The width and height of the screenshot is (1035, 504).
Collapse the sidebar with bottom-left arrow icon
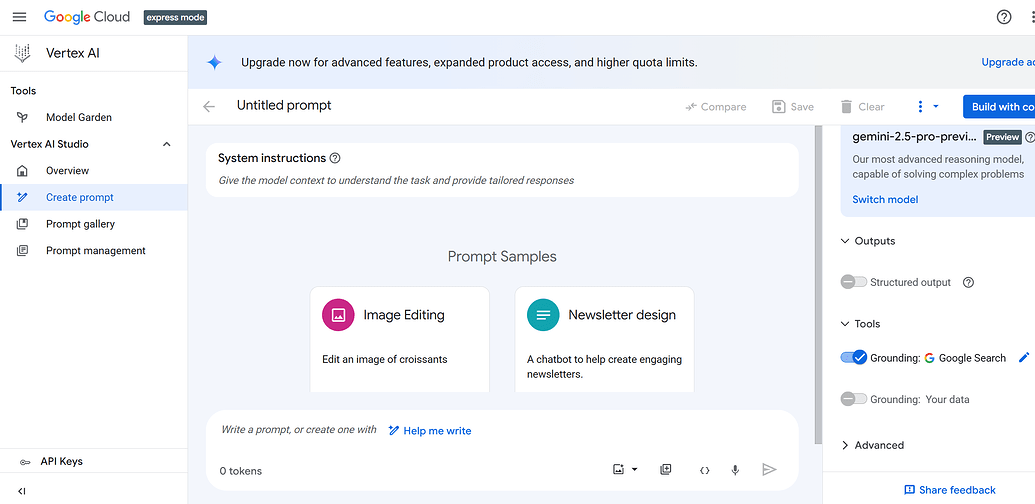tap(22, 491)
